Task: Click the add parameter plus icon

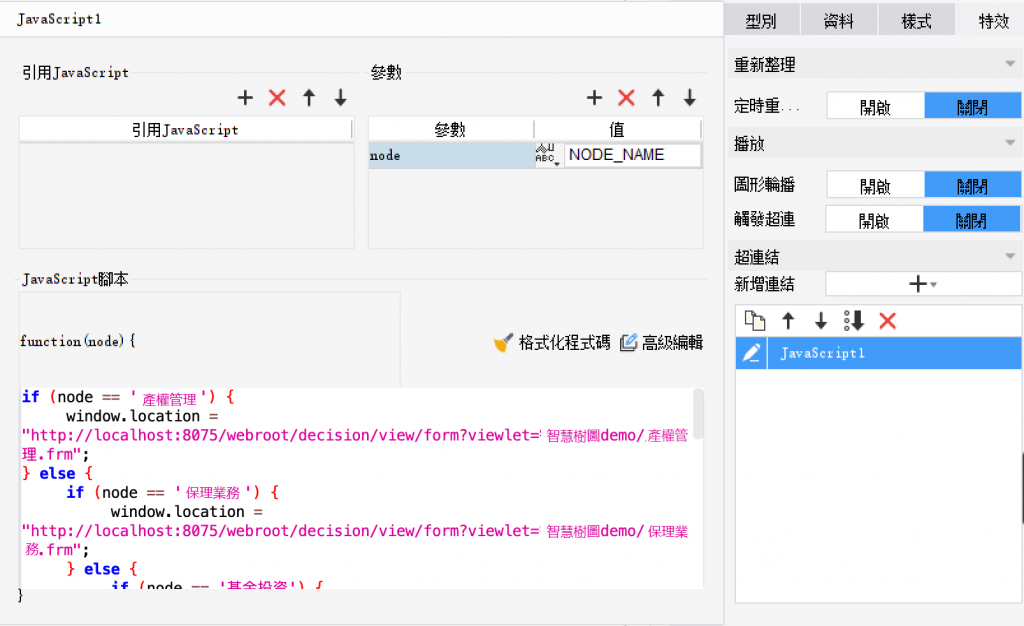Action: point(594,98)
